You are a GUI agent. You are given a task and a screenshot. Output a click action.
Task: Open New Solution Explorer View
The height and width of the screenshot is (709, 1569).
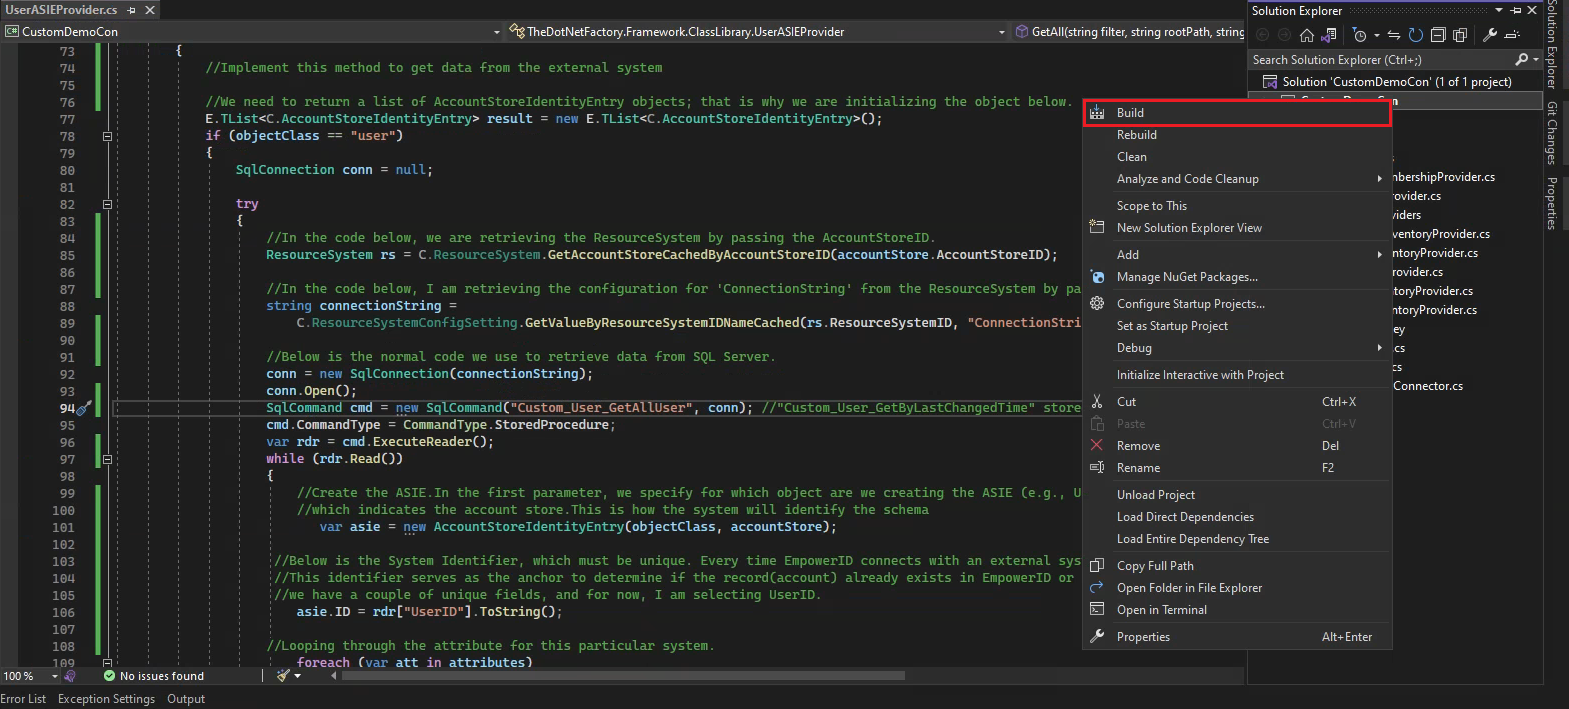1237,228
